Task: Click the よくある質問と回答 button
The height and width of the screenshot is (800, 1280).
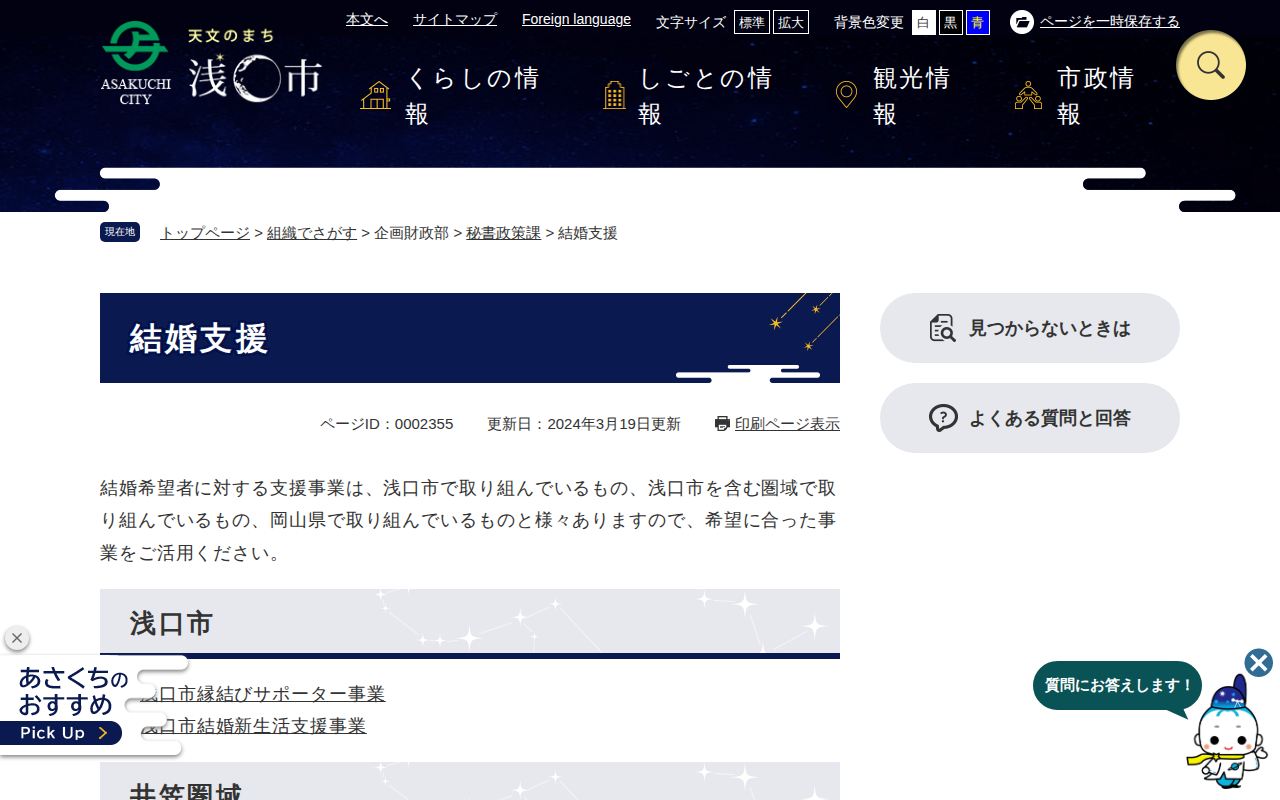Action: 1030,418
